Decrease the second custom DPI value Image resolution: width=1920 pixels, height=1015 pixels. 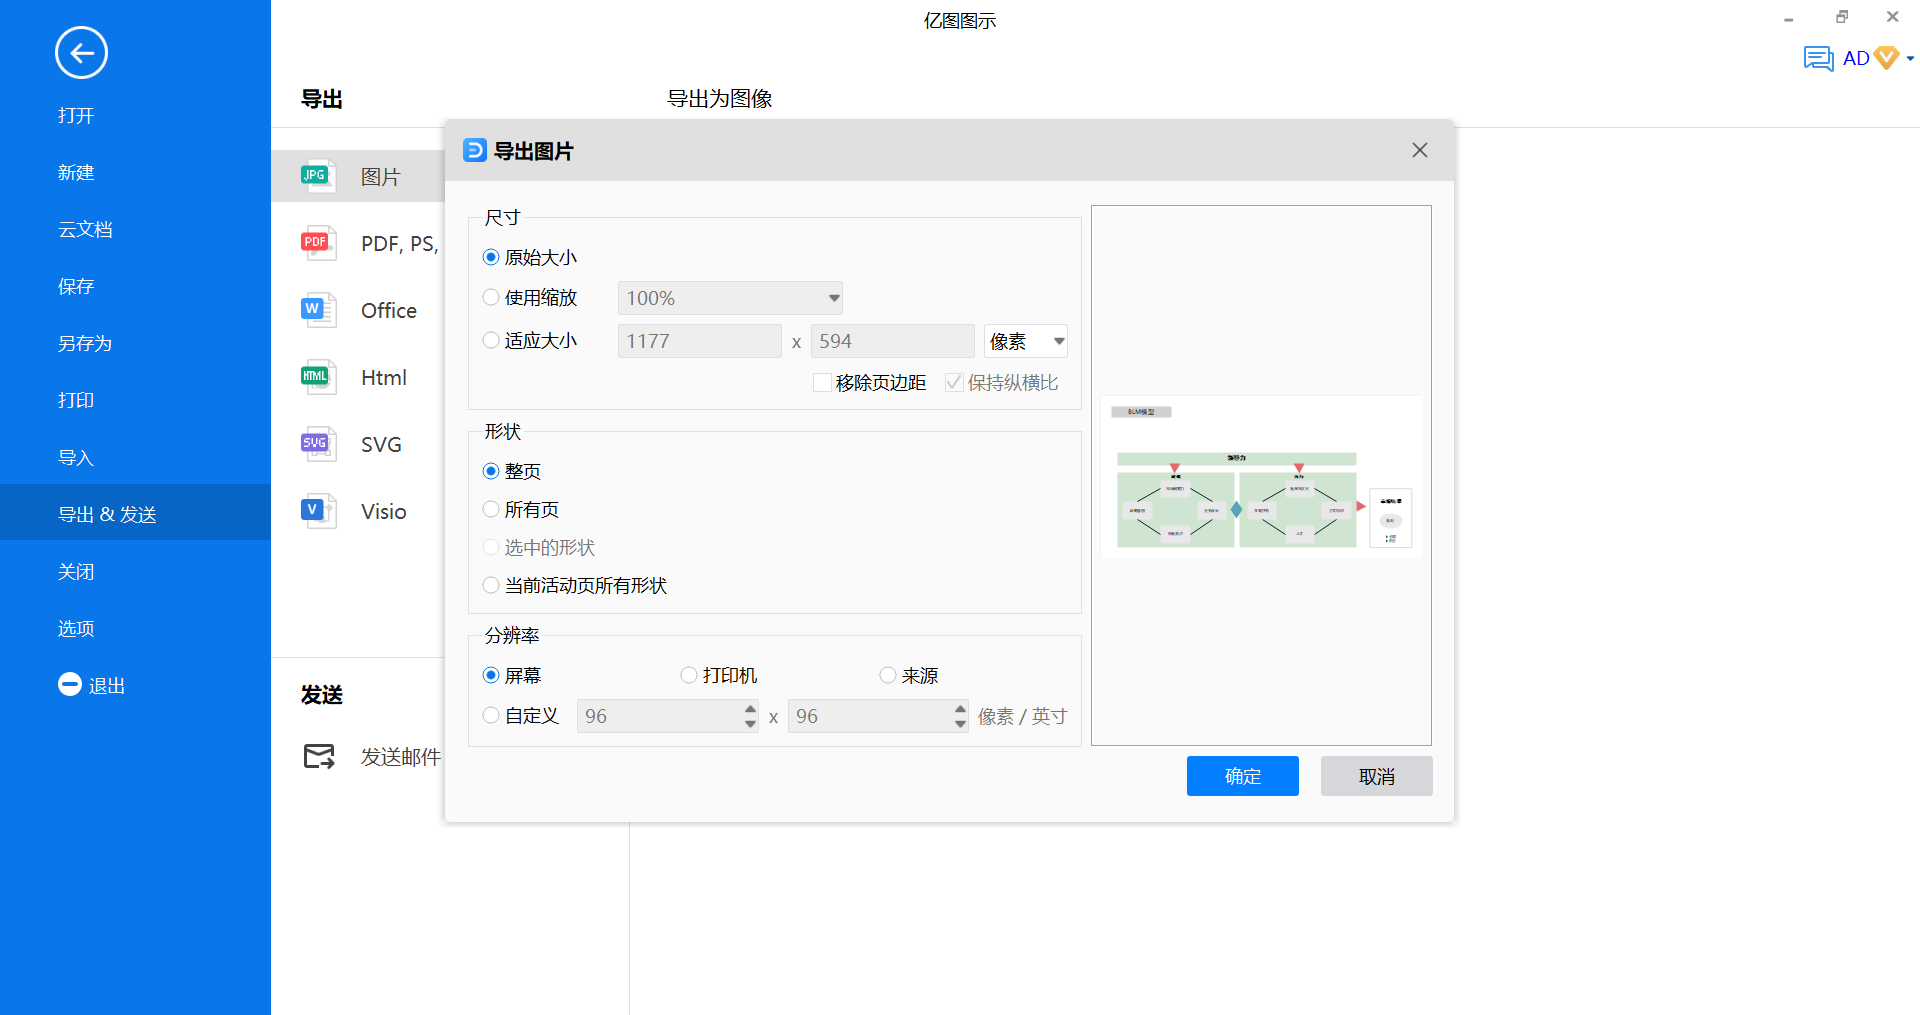(960, 724)
